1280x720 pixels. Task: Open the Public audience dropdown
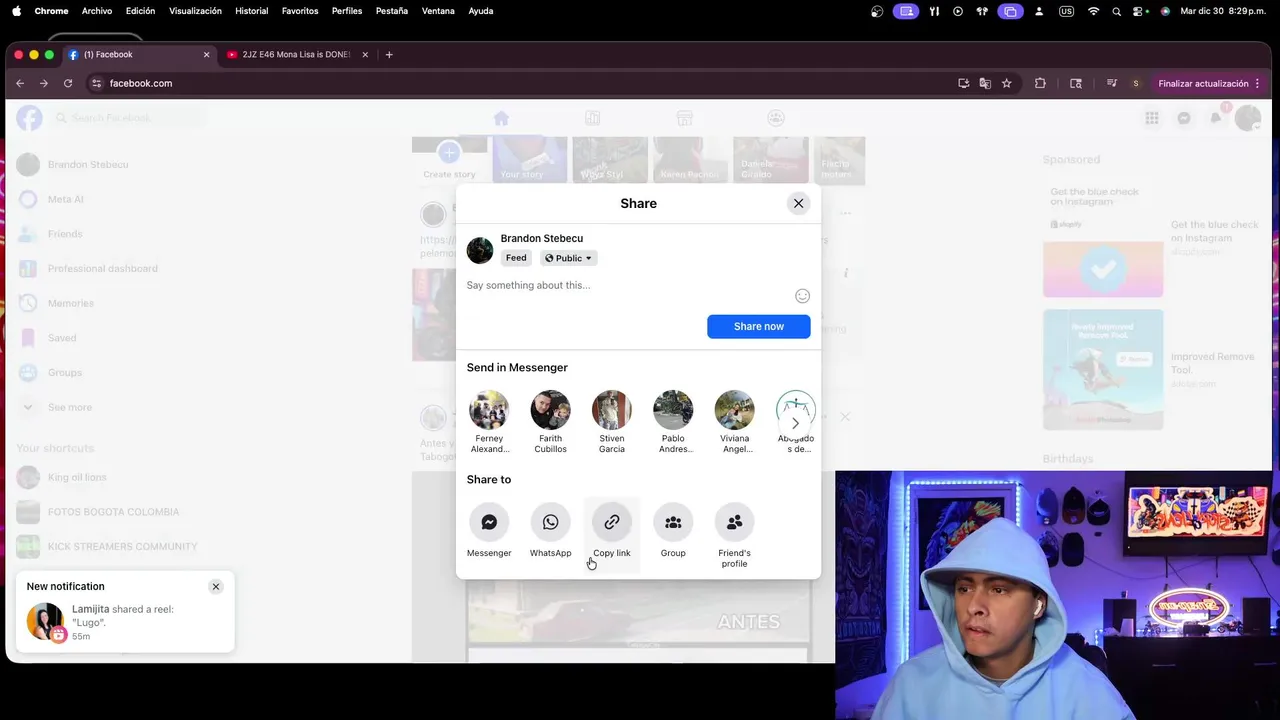(x=568, y=258)
